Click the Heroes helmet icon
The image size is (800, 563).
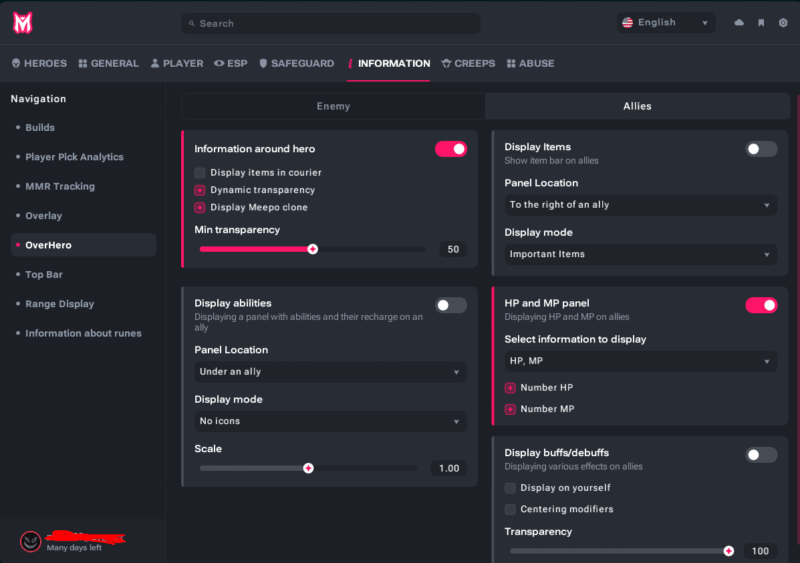[x=16, y=63]
